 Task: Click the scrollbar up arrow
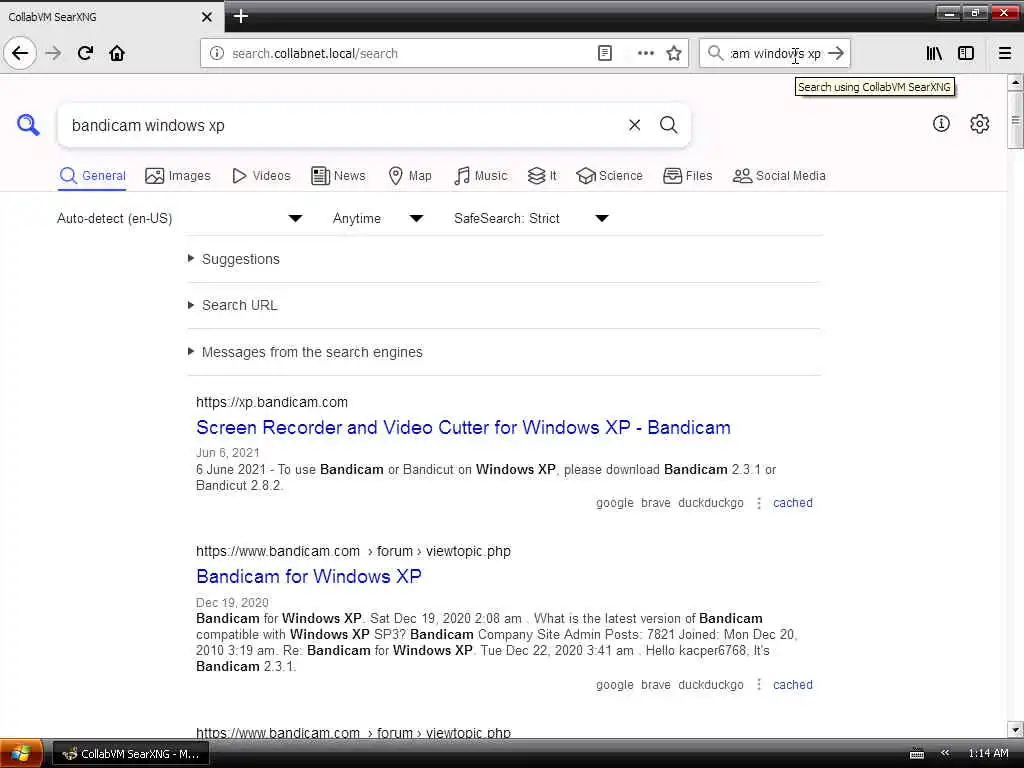tap(1015, 82)
